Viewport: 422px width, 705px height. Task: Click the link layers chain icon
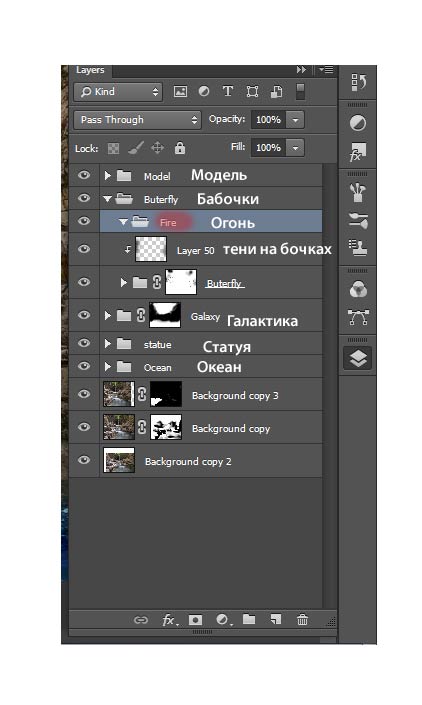pyautogui.click(x=141, y=620)
